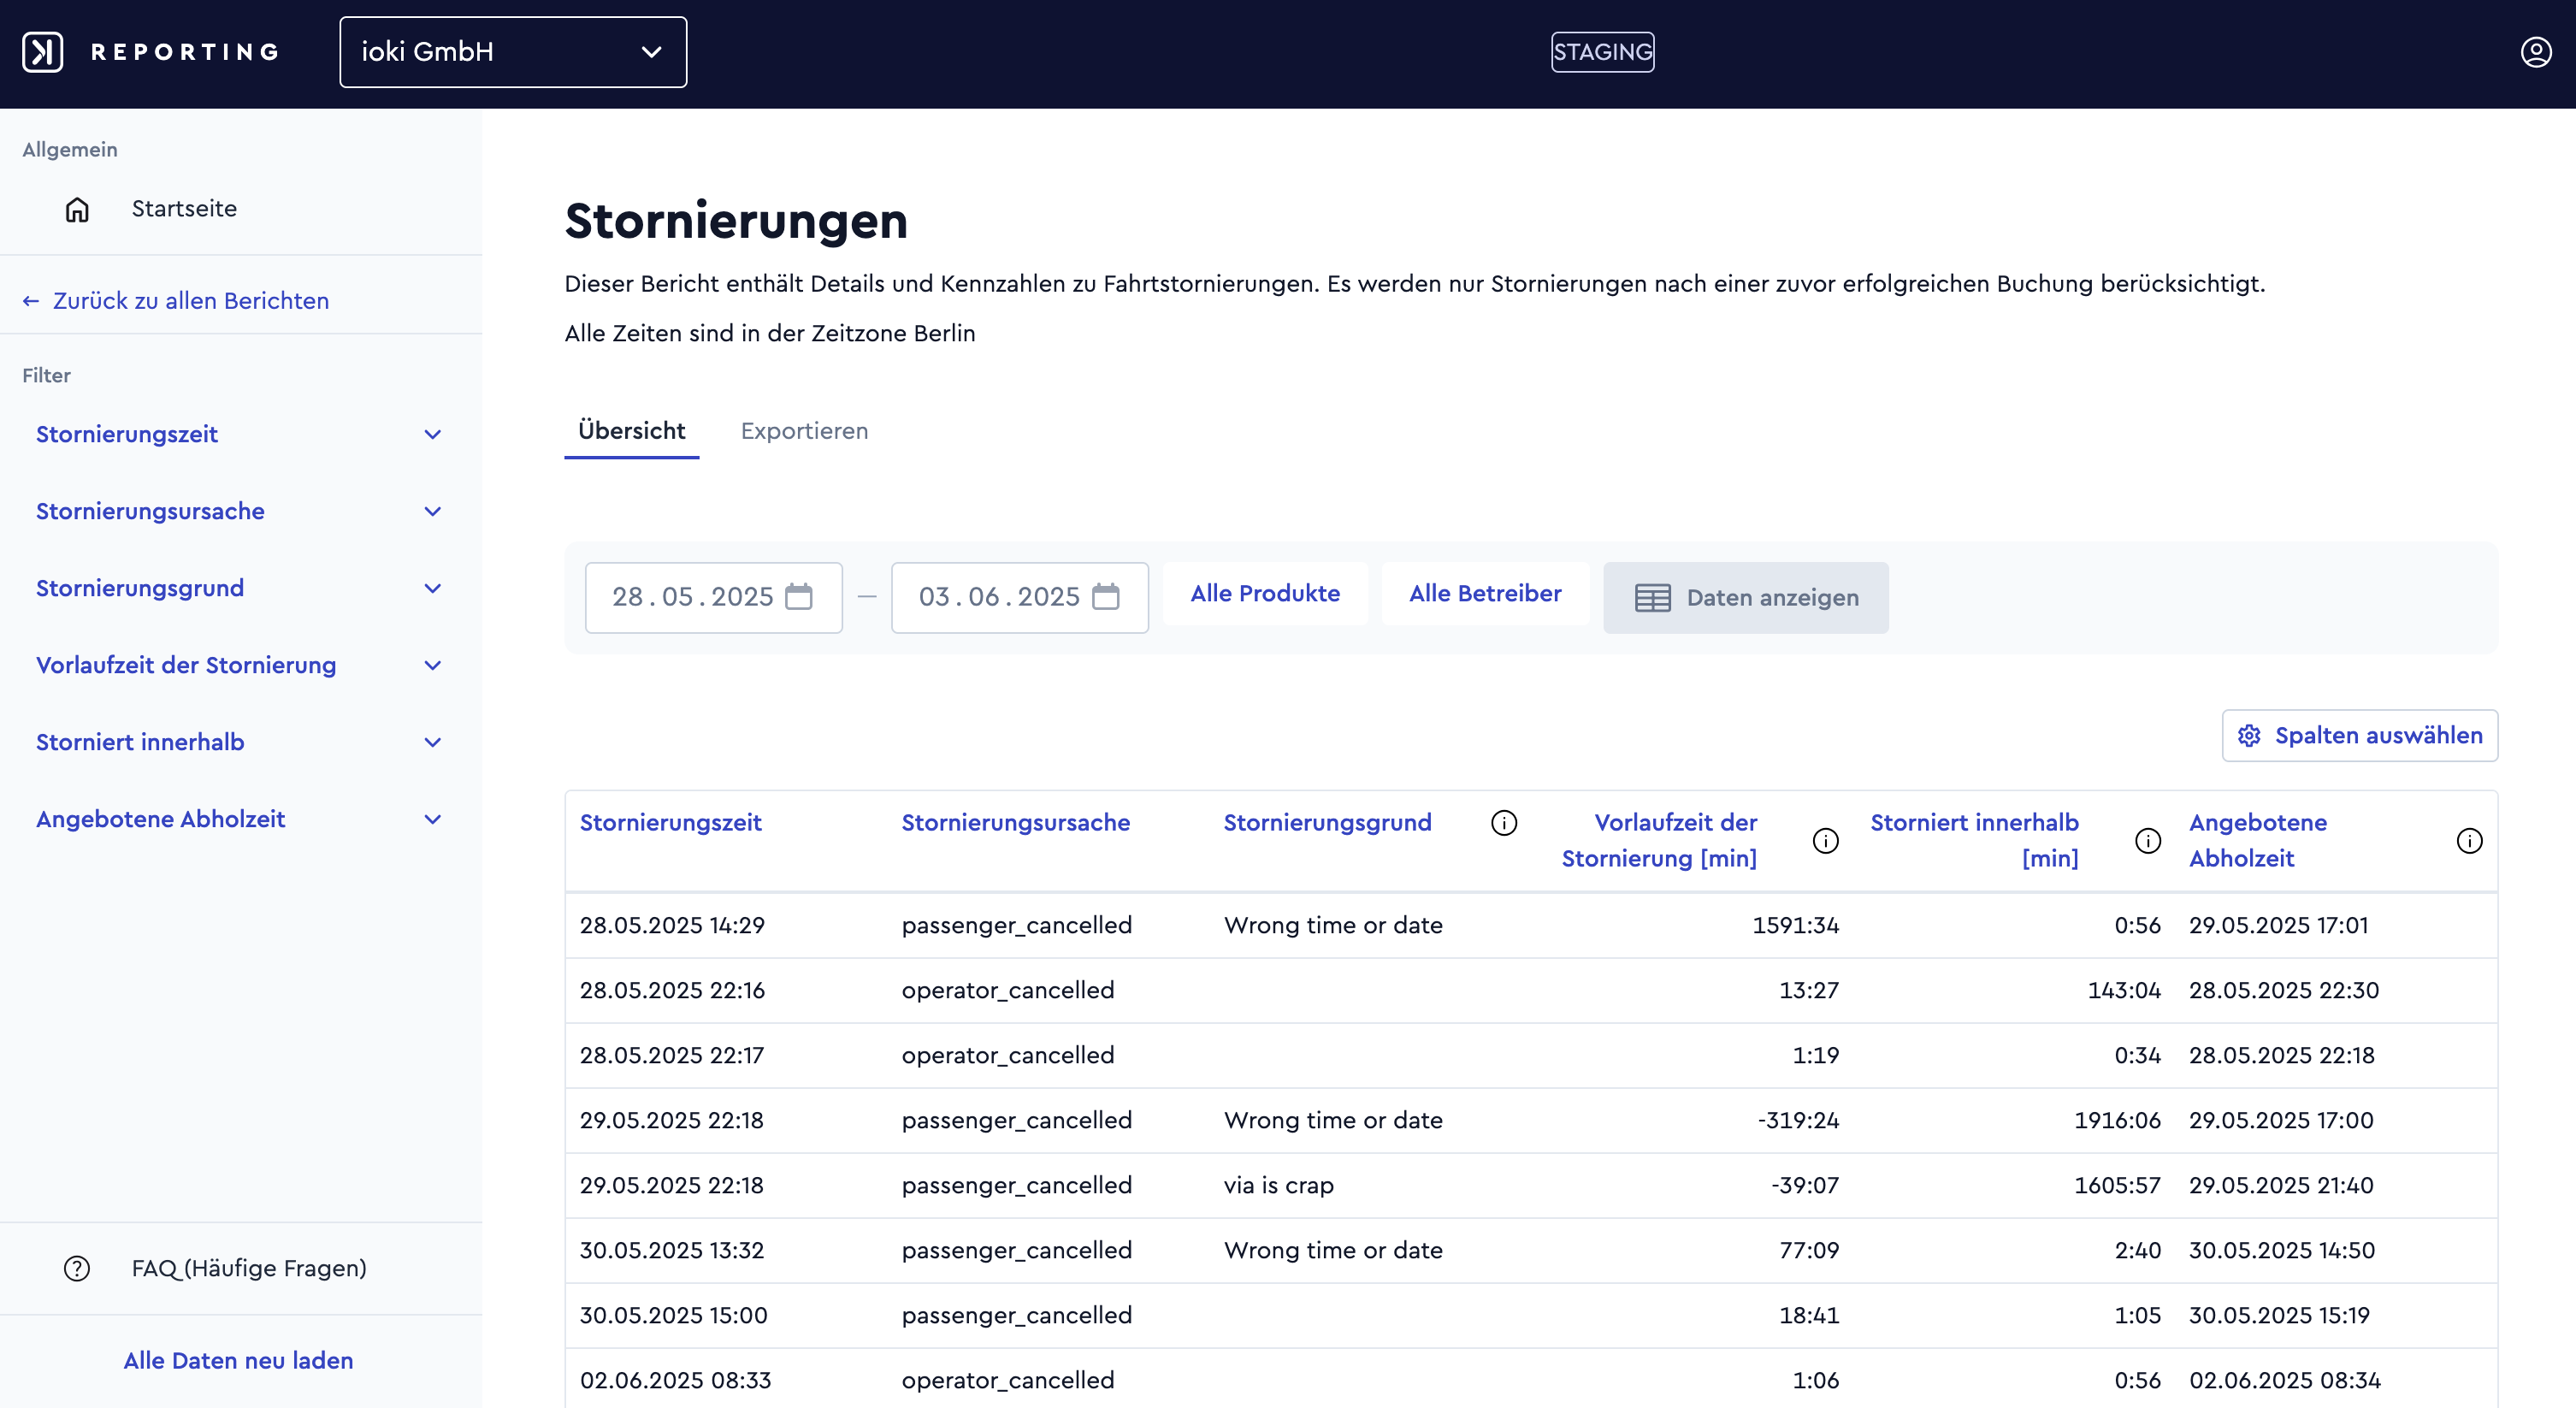Open the ioki GmbH organization dropdown
The width and height of the screenshot is (2576, 1408).
point(513,52)
